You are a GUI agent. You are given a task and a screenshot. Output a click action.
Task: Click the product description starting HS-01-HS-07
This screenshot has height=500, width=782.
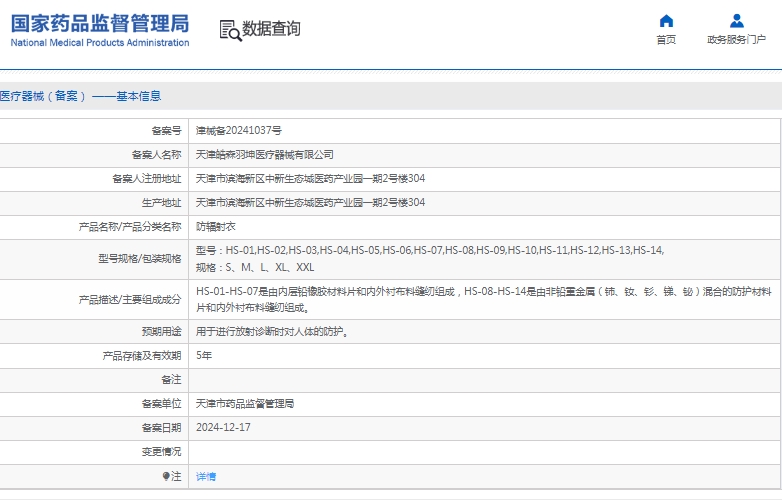coord(484,300)
